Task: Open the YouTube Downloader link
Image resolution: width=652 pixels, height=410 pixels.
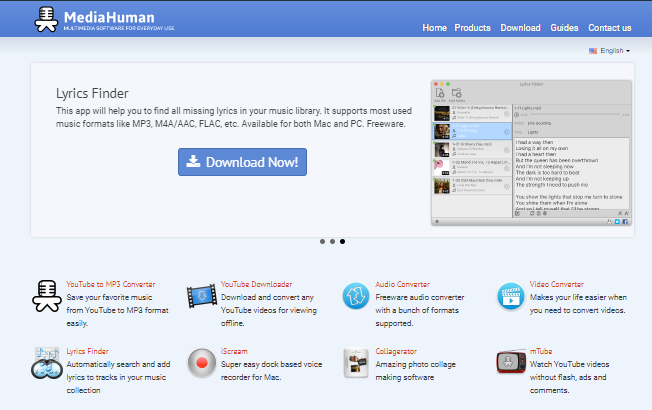Action: 256,284
